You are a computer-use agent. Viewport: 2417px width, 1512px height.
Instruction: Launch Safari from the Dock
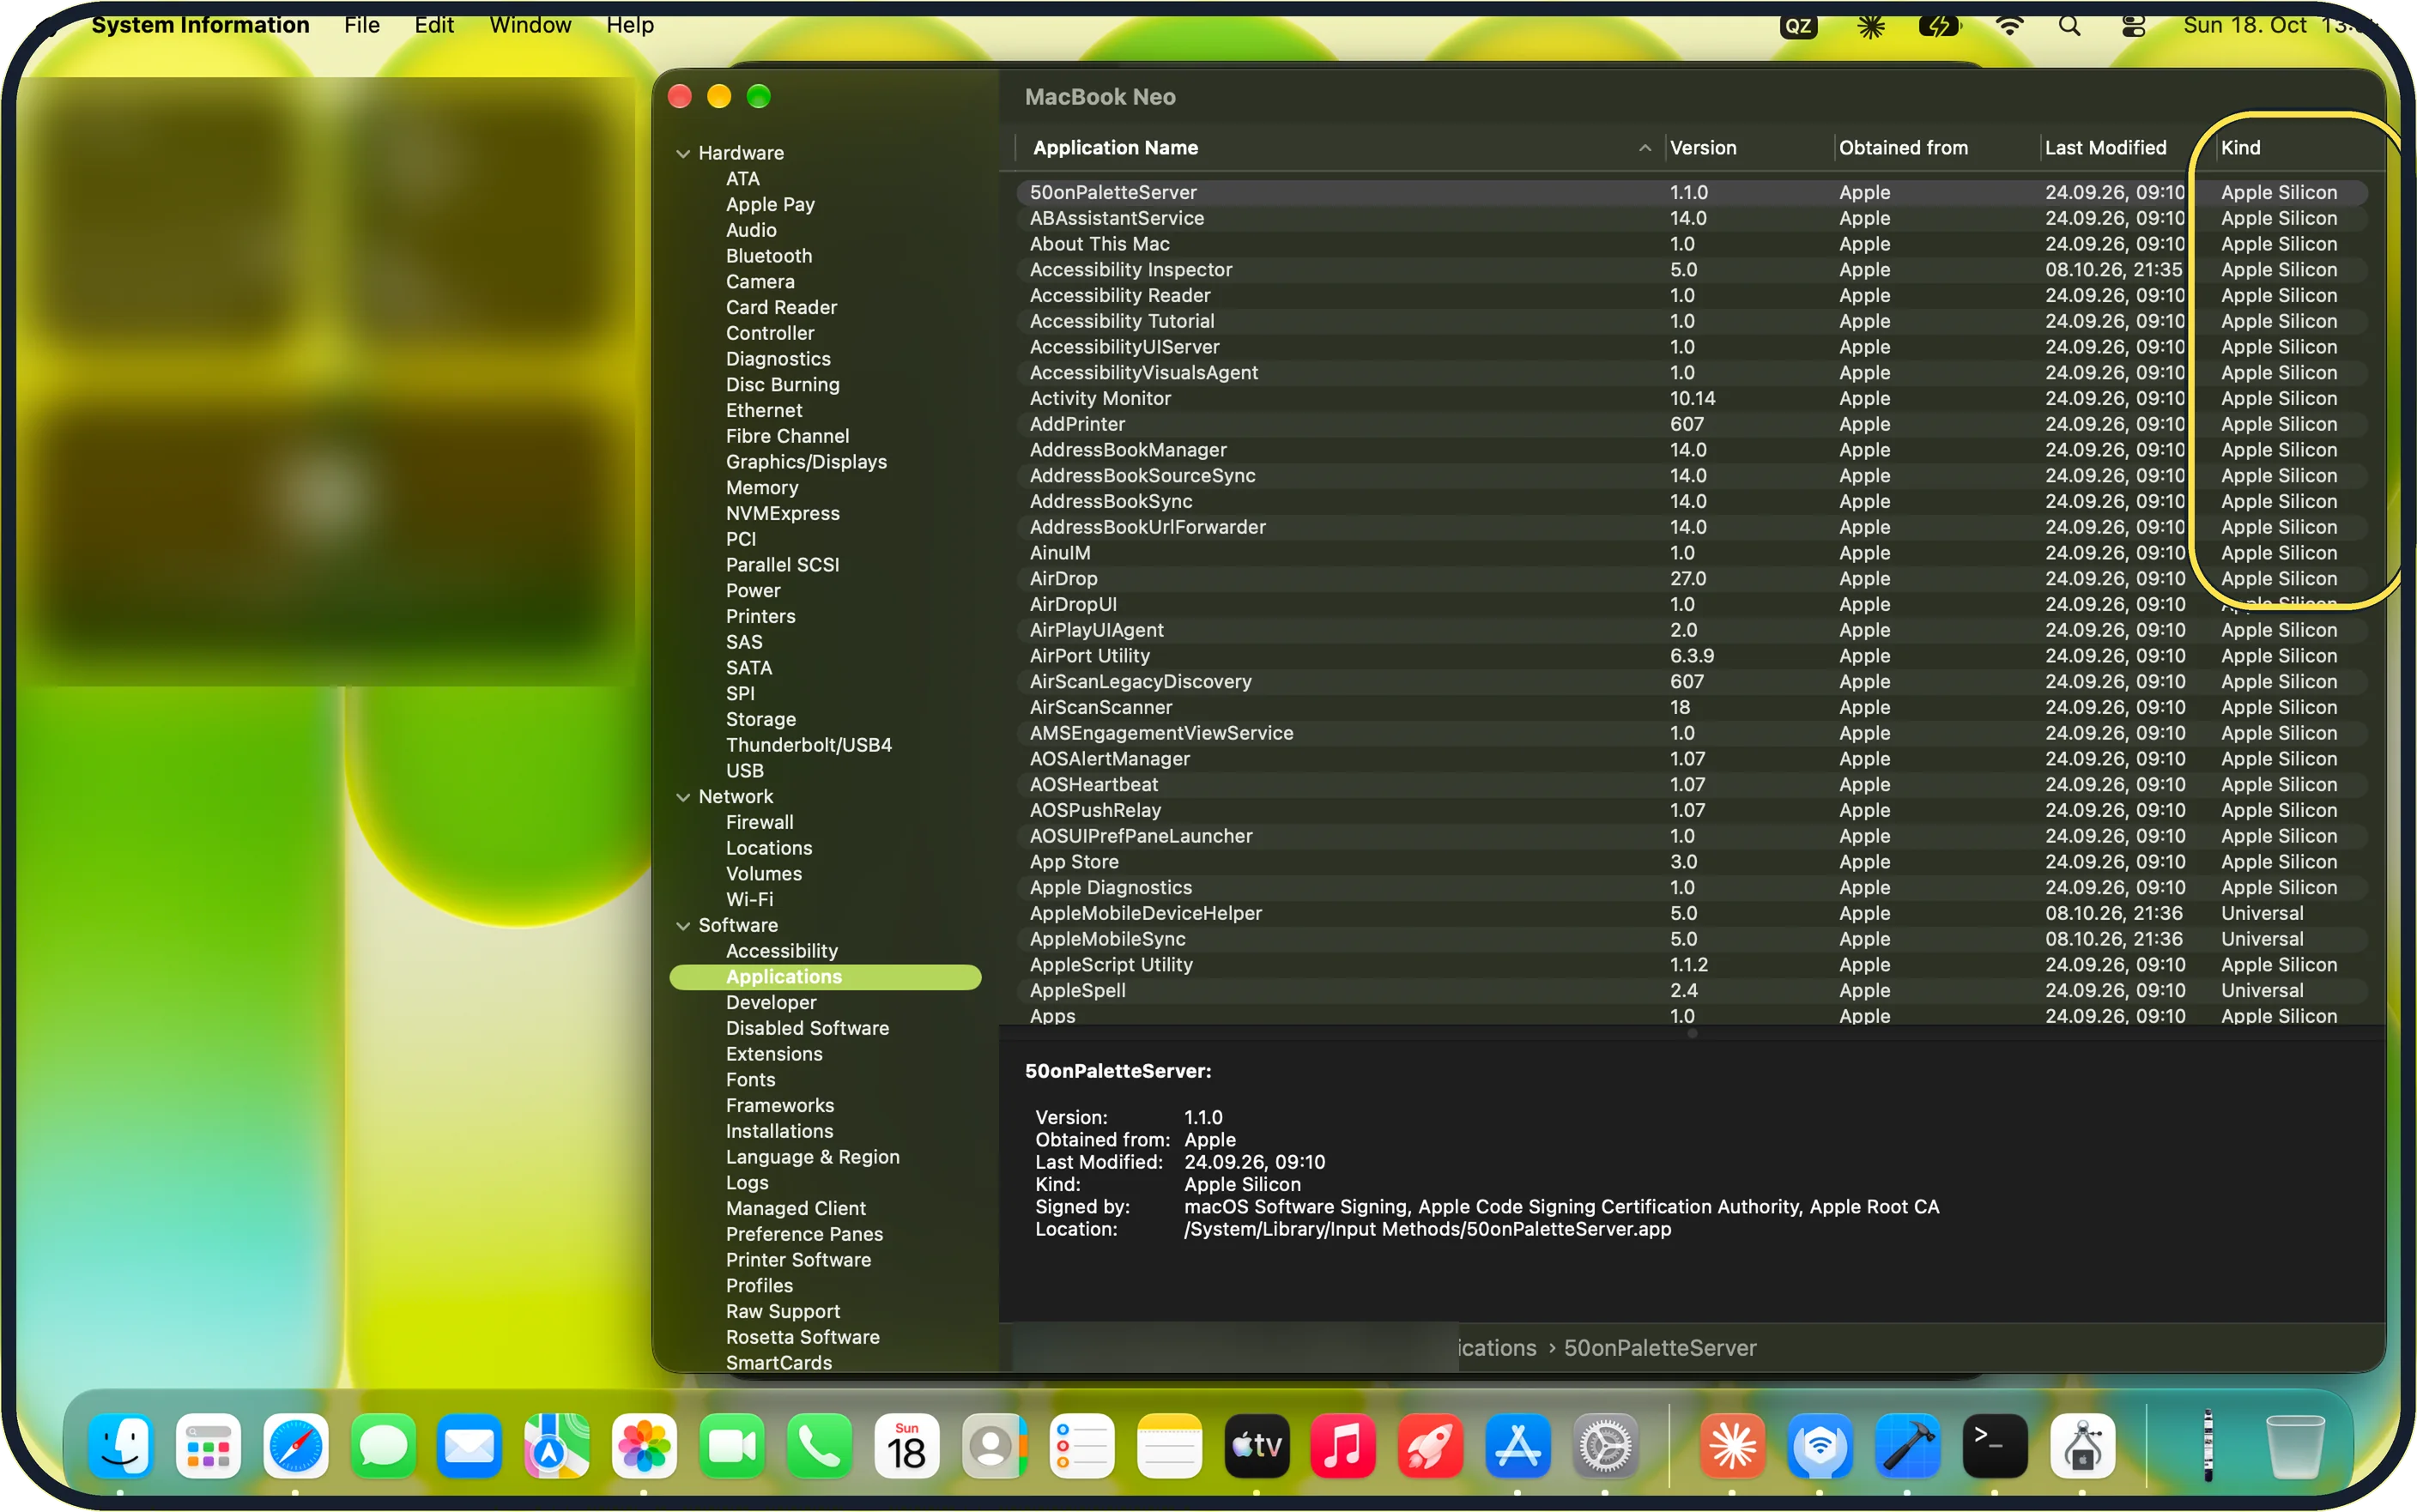click(x=296, y=1445)
